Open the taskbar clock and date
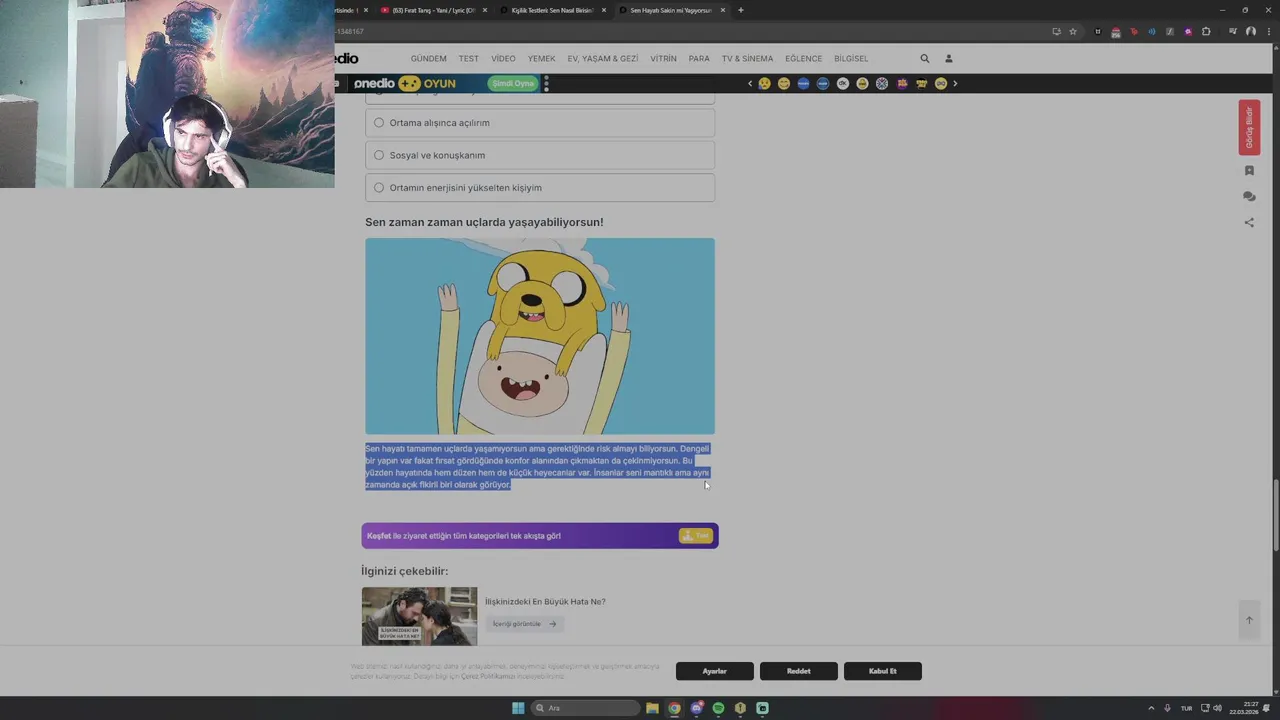This screenshot has width=1280, height=720. 1243,708
